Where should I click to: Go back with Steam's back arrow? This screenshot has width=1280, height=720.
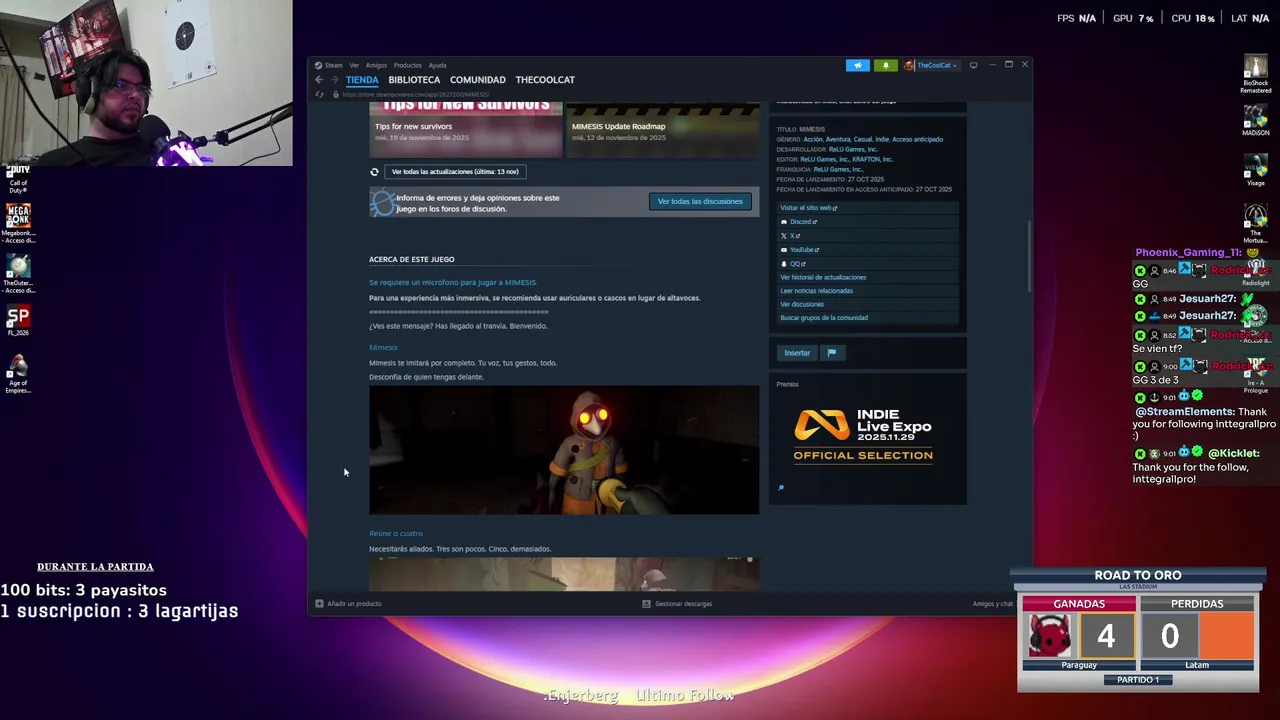tap(319, 80)
